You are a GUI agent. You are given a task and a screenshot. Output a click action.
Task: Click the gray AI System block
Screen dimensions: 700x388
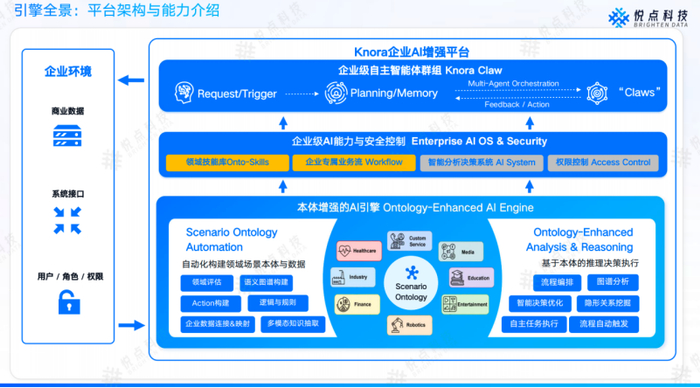point(481,163)
